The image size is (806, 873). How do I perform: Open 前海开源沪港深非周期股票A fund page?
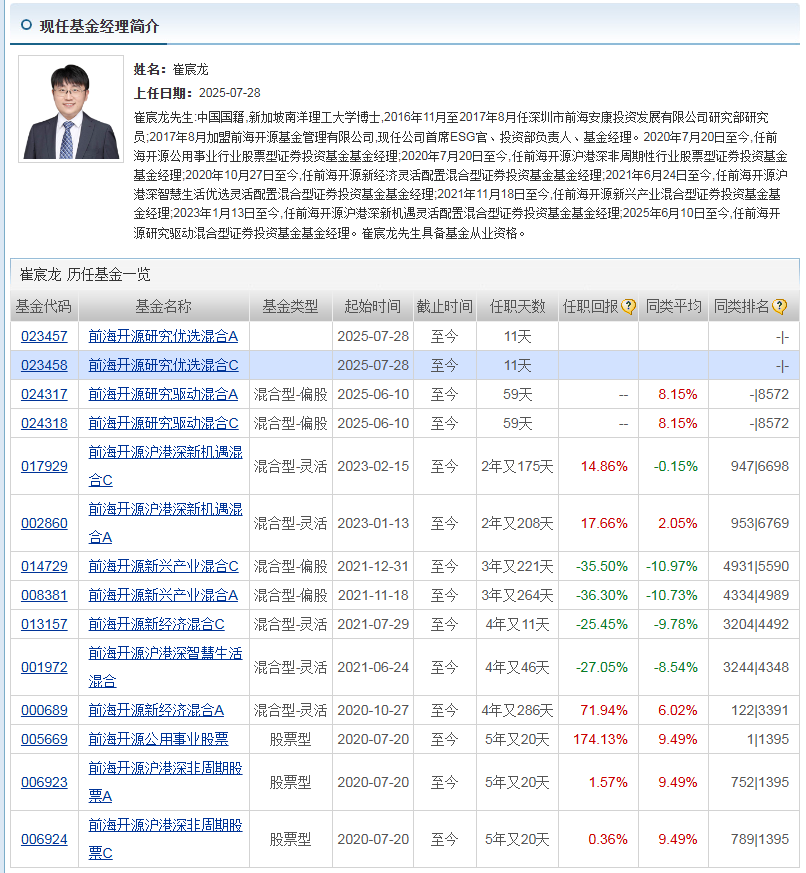pyautogui.click(x=165, y=782)
